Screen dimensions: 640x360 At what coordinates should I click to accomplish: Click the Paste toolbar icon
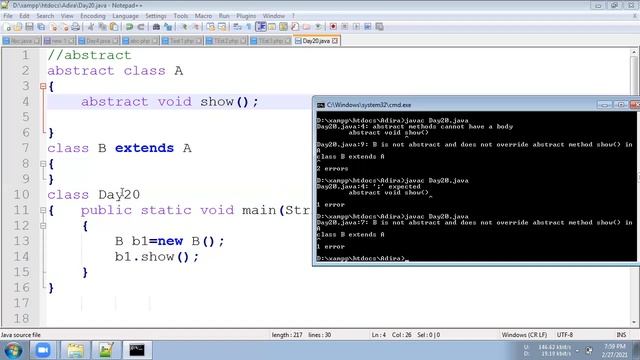114,27
